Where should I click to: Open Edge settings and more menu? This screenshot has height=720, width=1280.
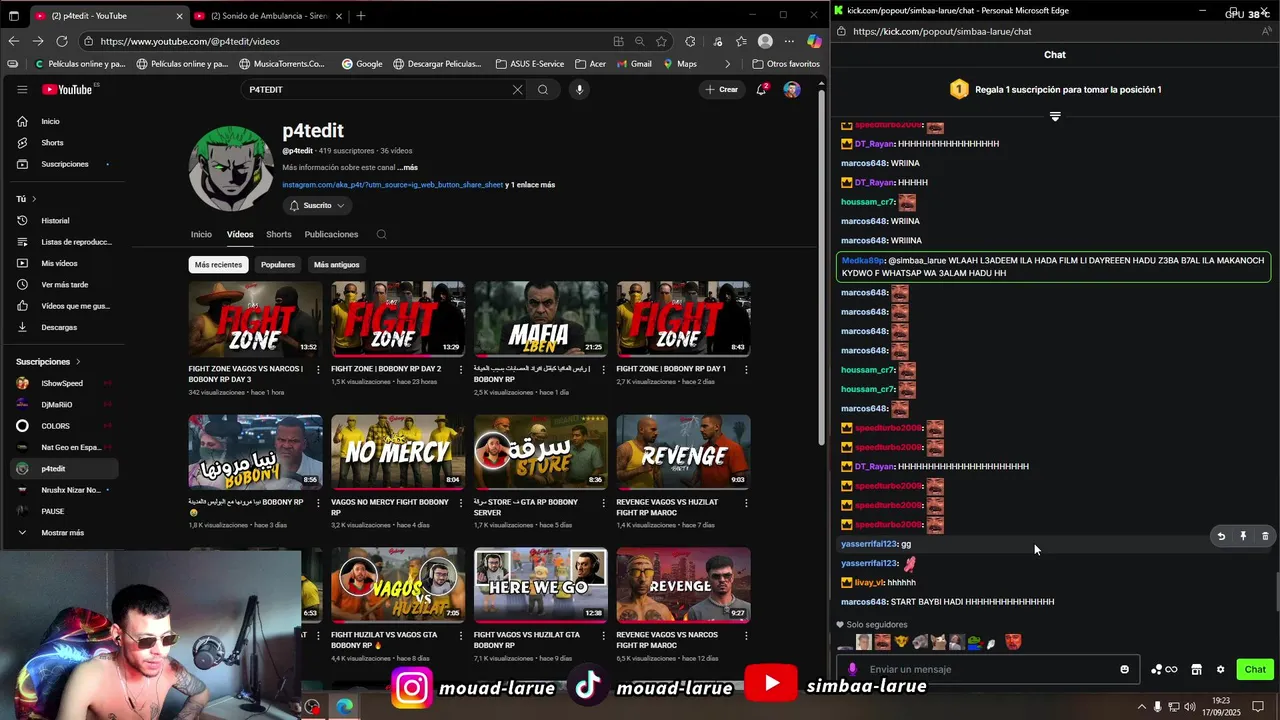coord(789,41)
